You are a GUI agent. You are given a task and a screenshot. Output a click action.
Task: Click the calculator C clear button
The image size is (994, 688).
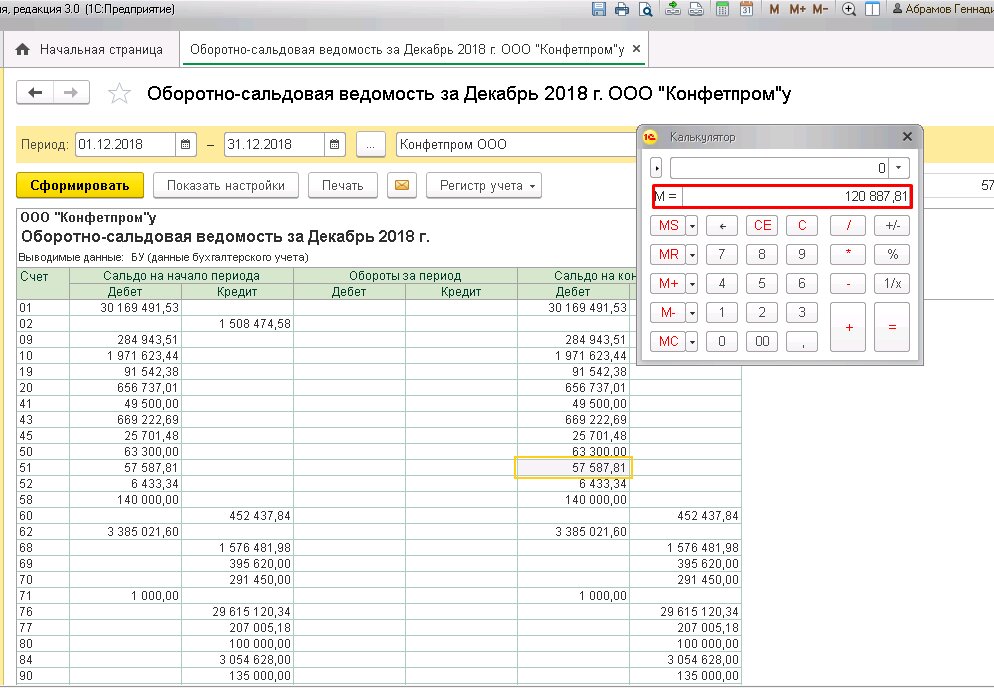coord(802,225)
